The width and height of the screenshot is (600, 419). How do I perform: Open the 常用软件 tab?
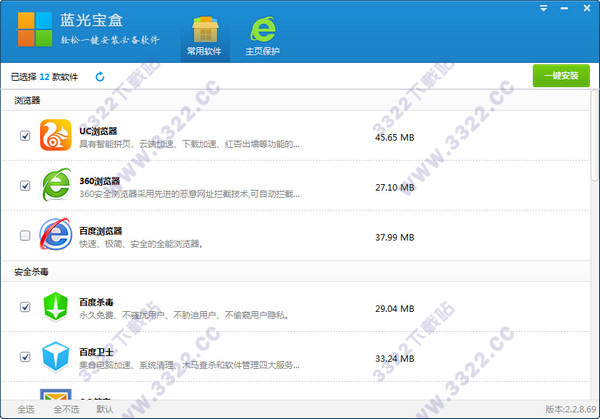(205, 37)
